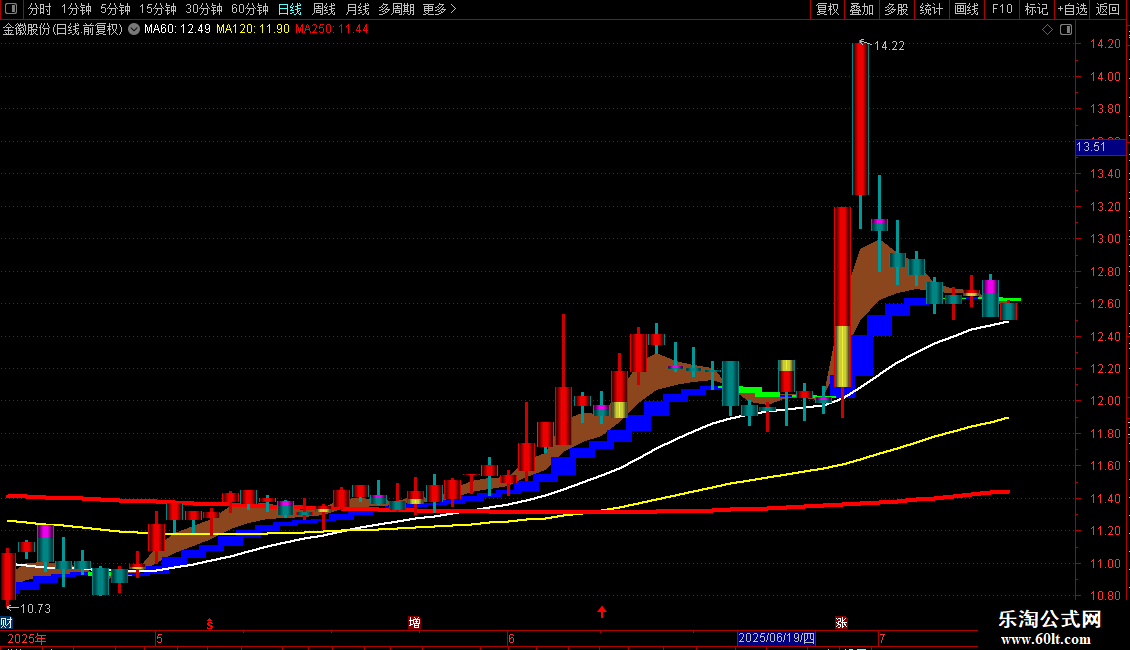Open the 复权 price adjustment menu
The height and width of the screenshot is (650, 1130).
coord(827,9)
